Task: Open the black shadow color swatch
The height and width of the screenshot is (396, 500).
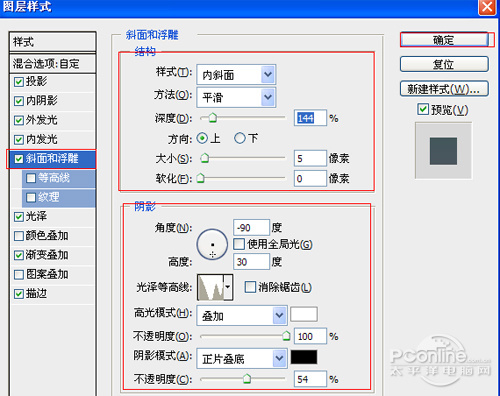Action: (x=304, y=357)
